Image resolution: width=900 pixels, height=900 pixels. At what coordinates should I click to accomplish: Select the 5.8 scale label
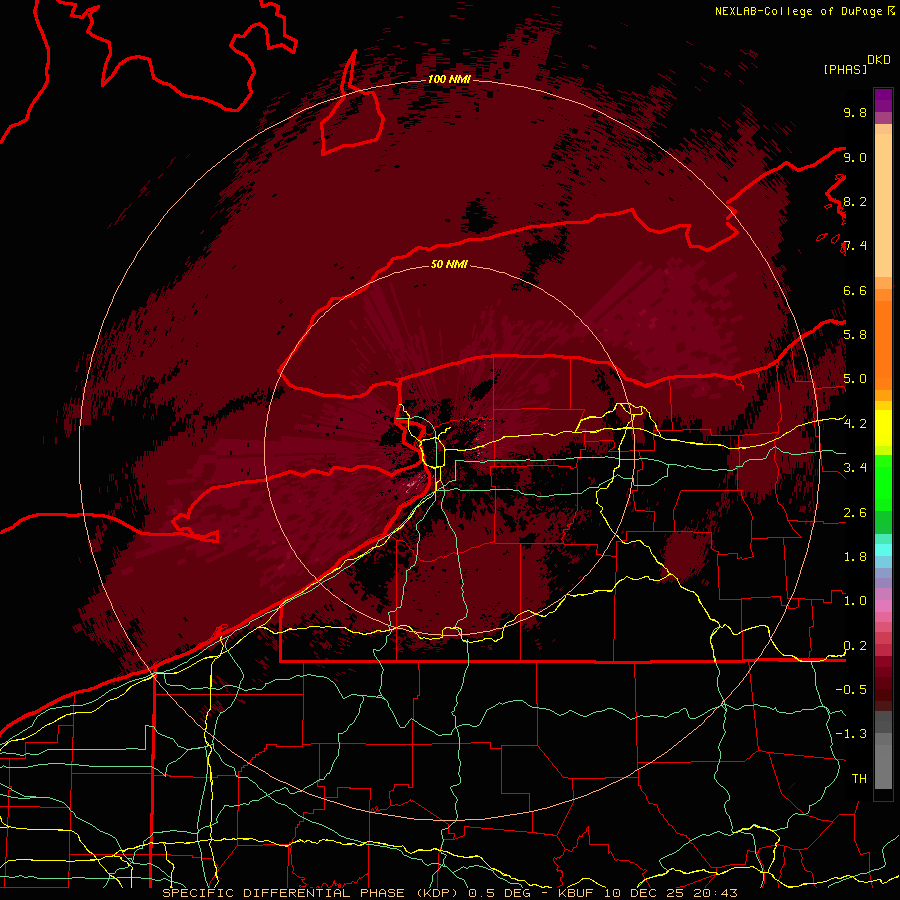pos(855,334)
